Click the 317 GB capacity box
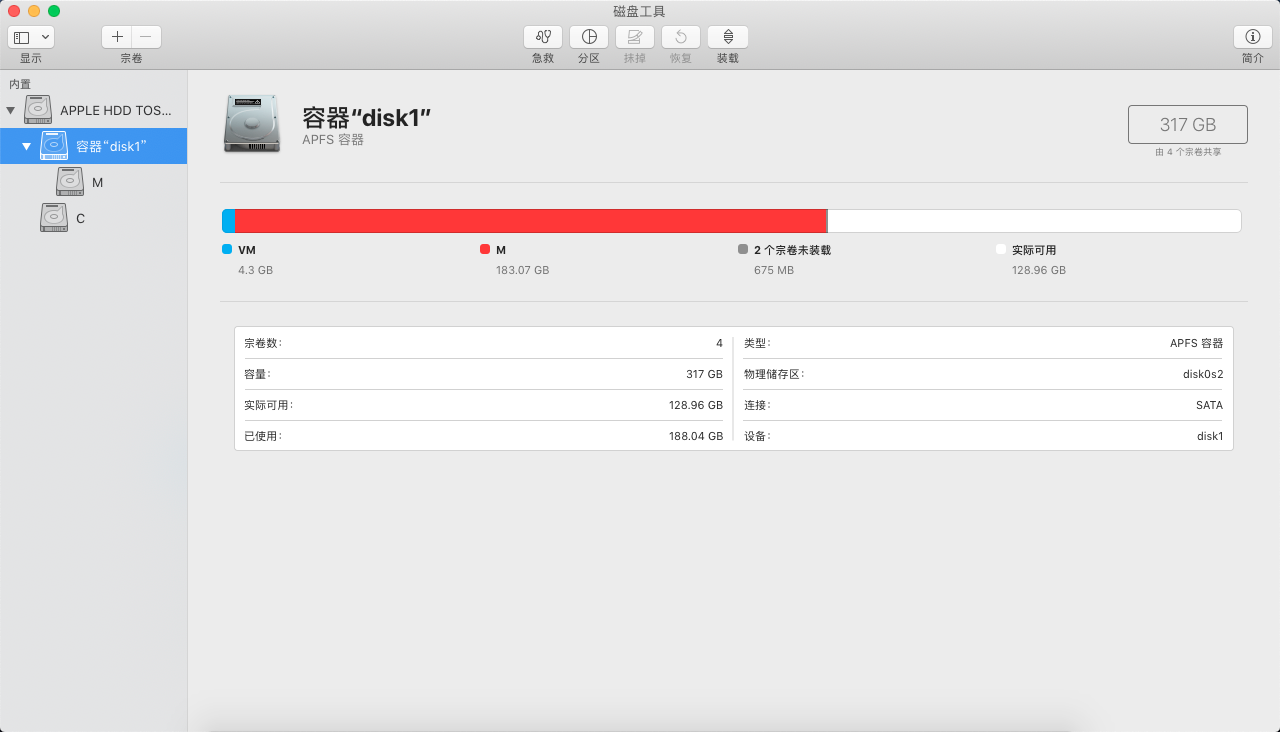Screen dimensions: 1280x732 pyautogui.click(x=1188, y=125)
